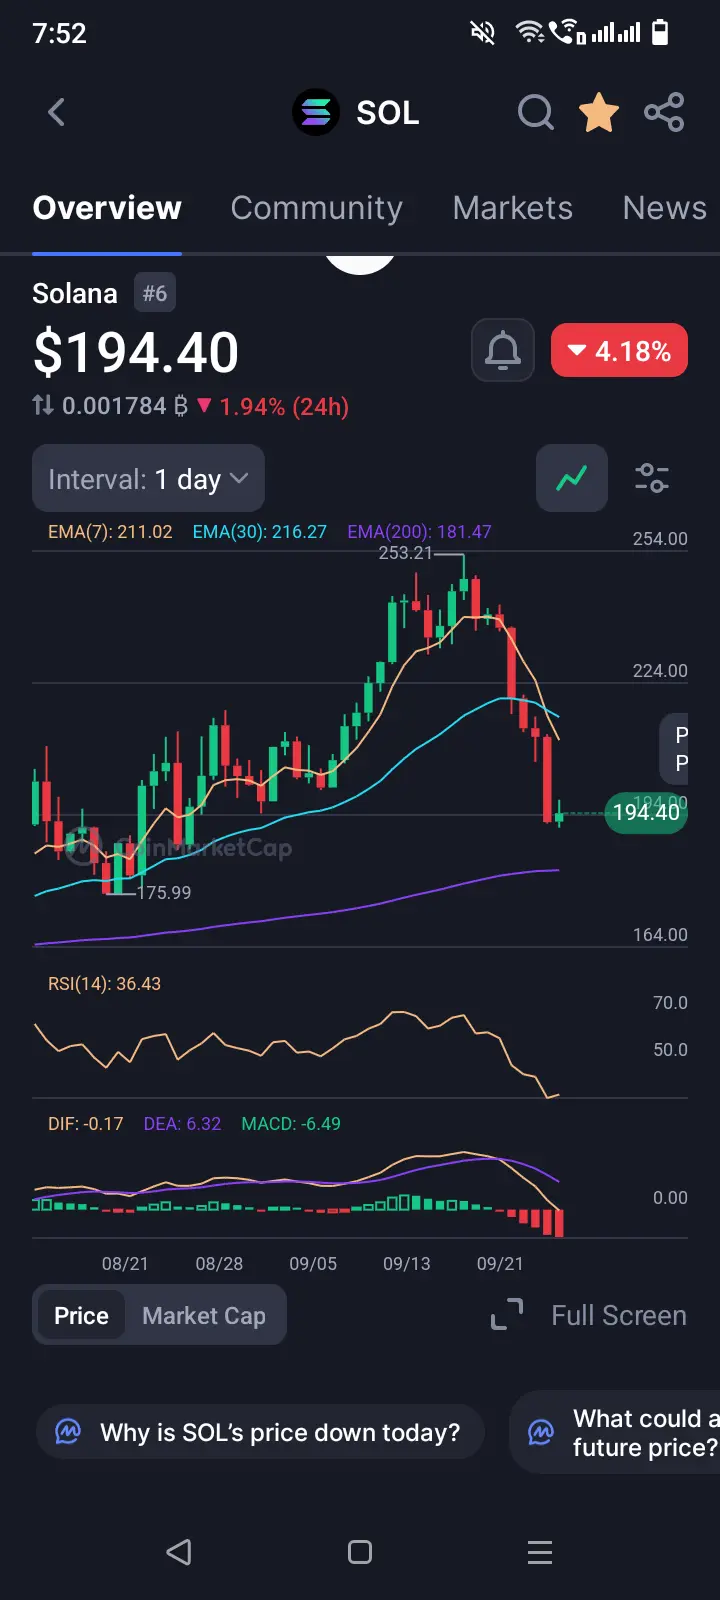Switch chart type with green line icon

(x=572, y=478)
